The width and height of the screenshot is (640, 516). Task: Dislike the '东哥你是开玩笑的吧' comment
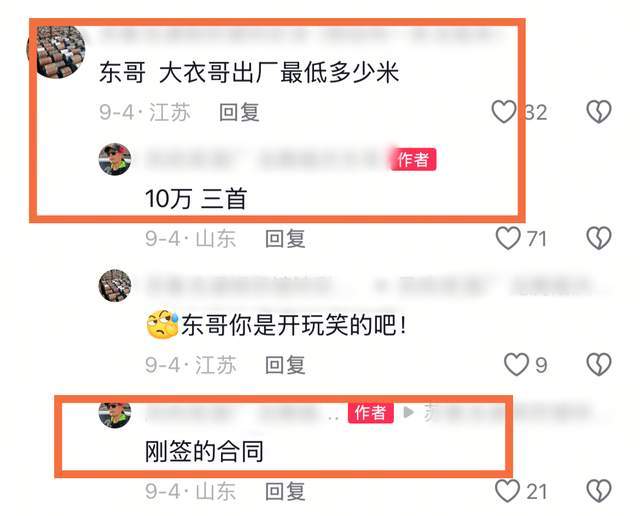pos(599,365)
